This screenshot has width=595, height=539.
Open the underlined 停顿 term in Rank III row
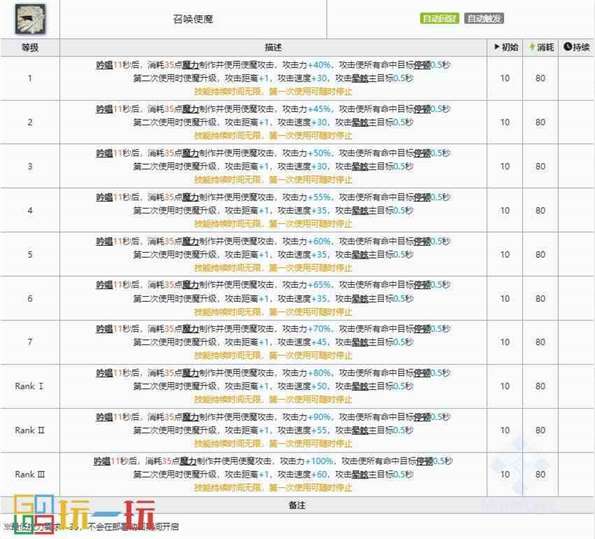(425, 461)
